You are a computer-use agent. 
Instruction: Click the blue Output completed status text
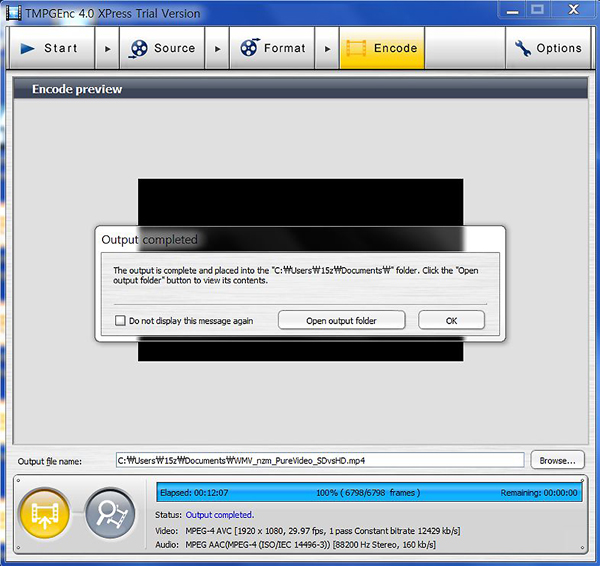pos(220,515)
